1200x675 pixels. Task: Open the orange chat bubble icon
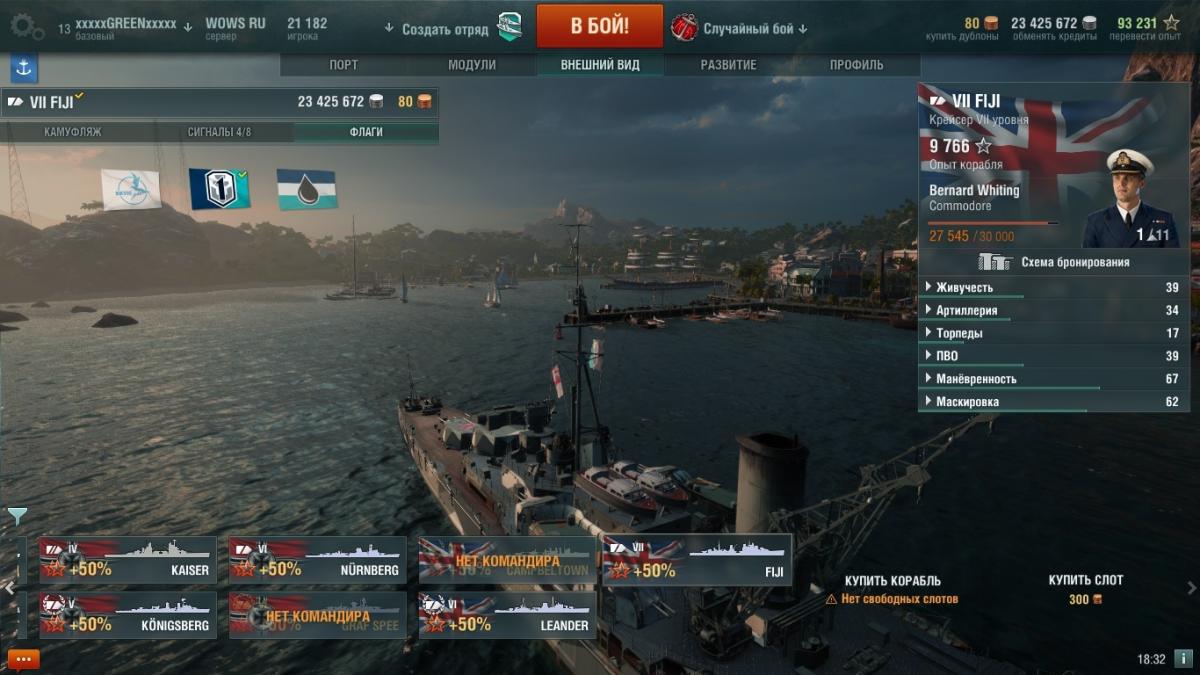(x=23, y=659)
